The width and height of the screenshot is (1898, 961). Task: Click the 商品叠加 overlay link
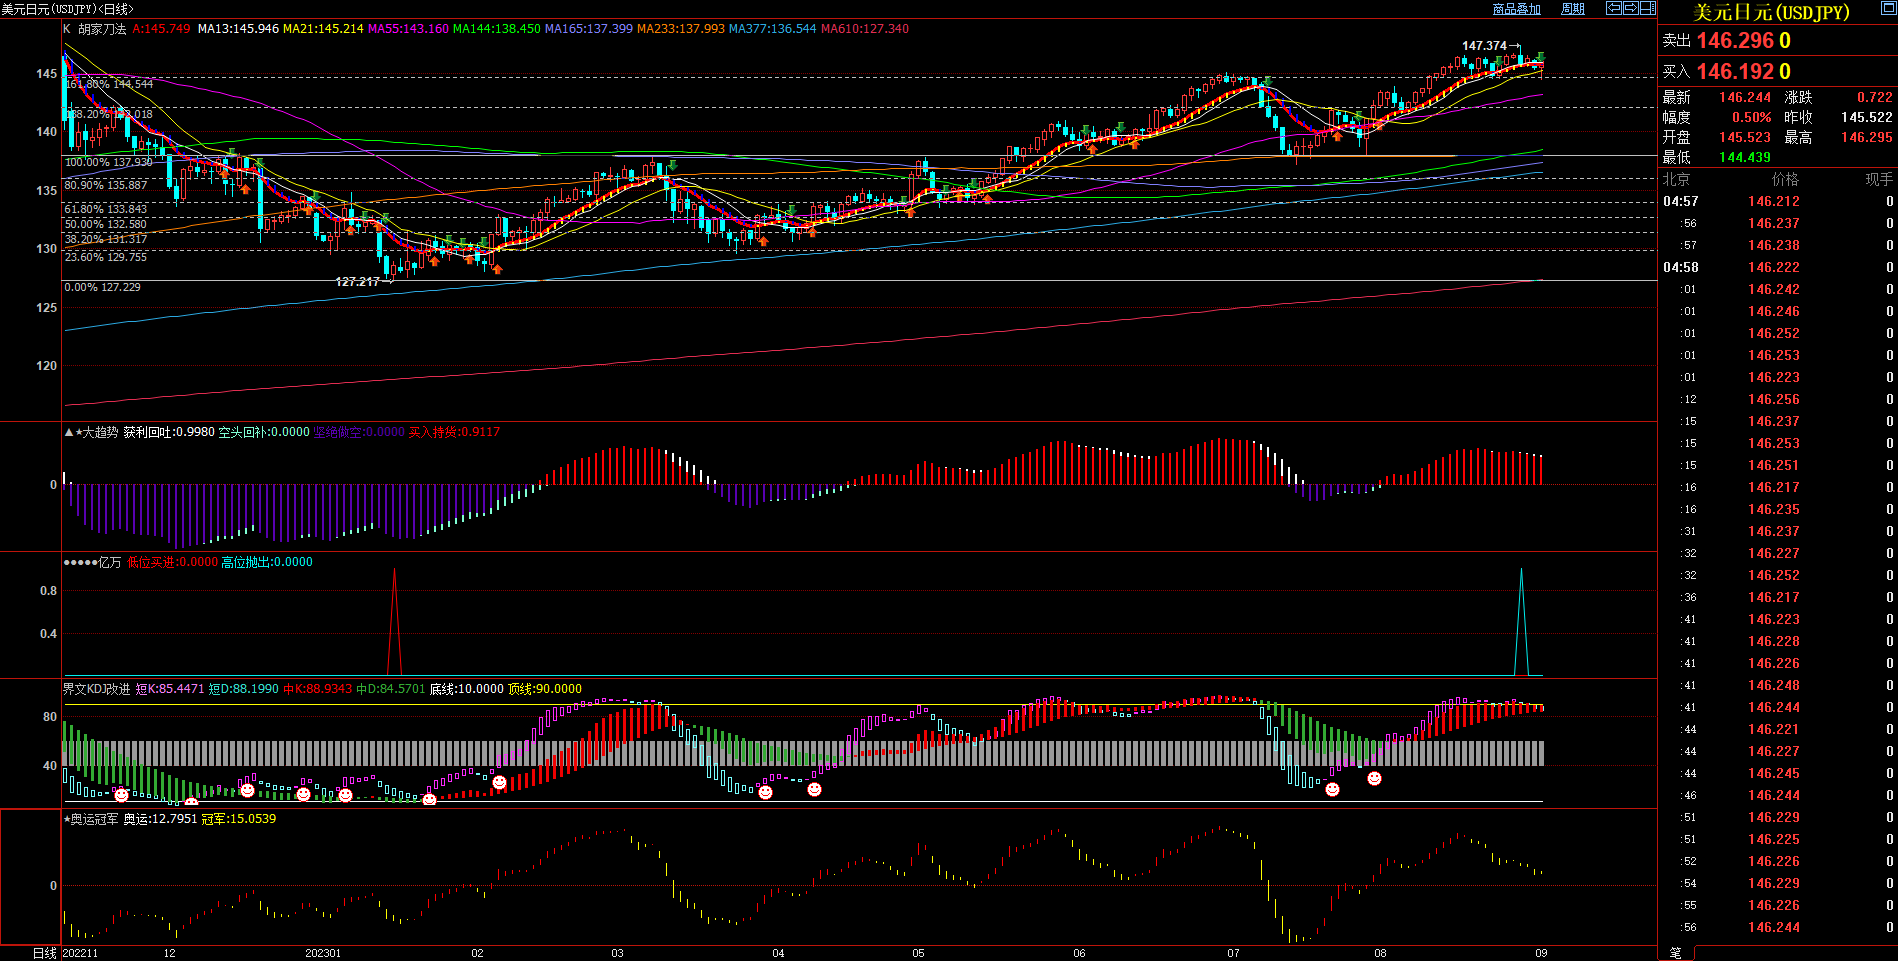(1516, 9)
